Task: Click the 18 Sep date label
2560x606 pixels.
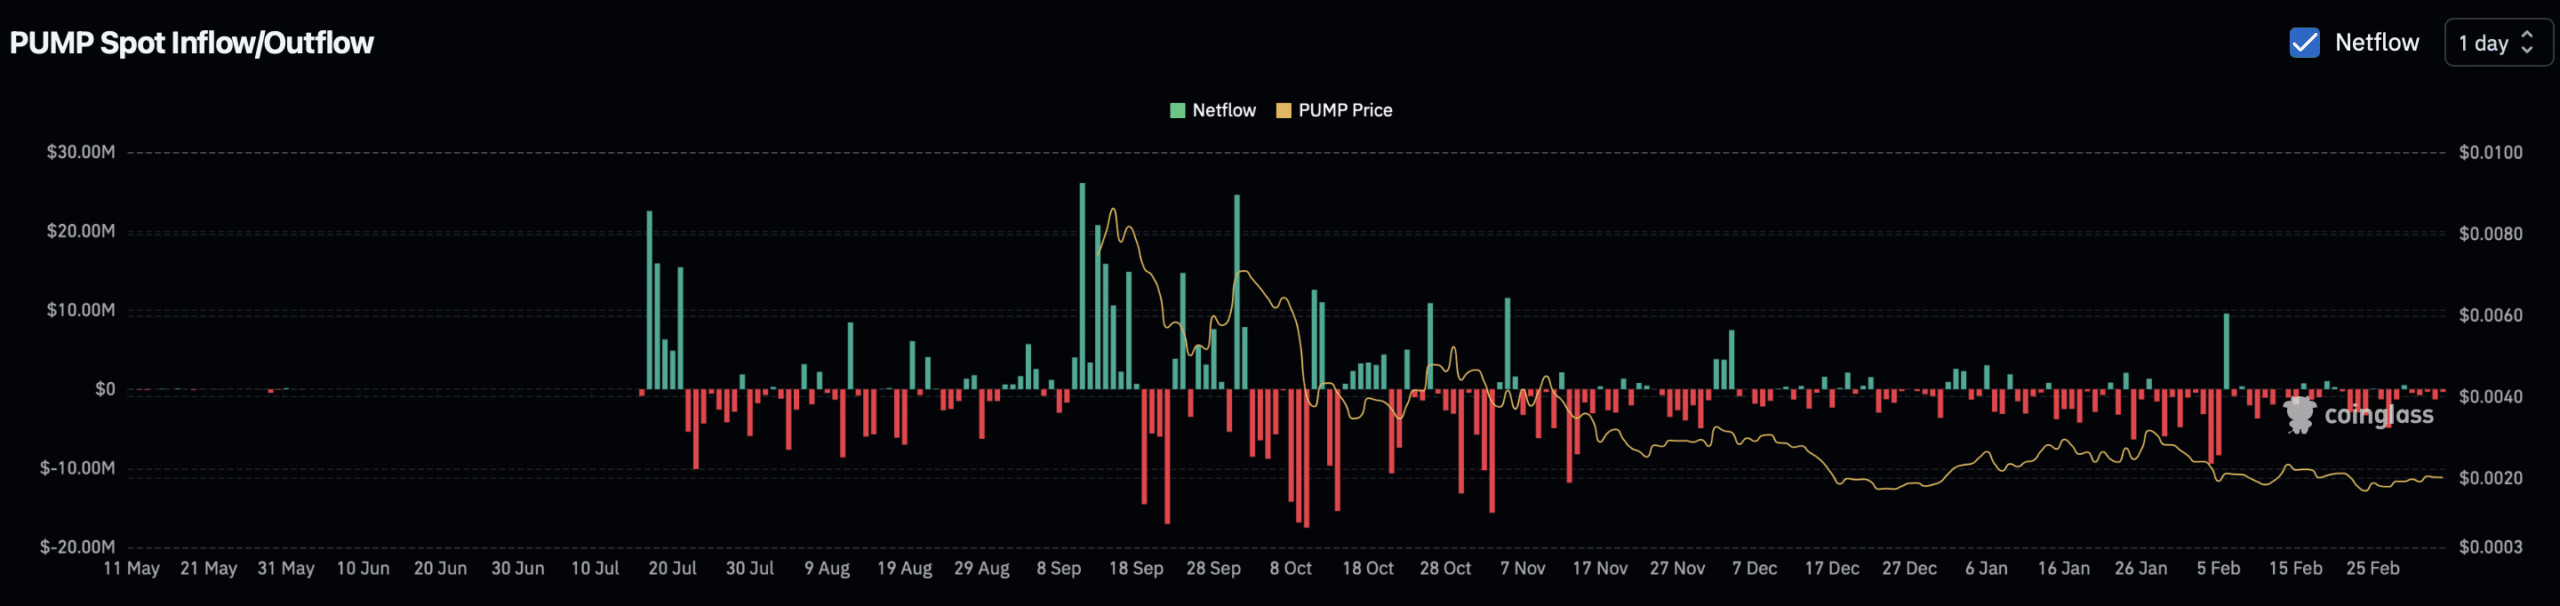Action: [x=1136, y=568]
